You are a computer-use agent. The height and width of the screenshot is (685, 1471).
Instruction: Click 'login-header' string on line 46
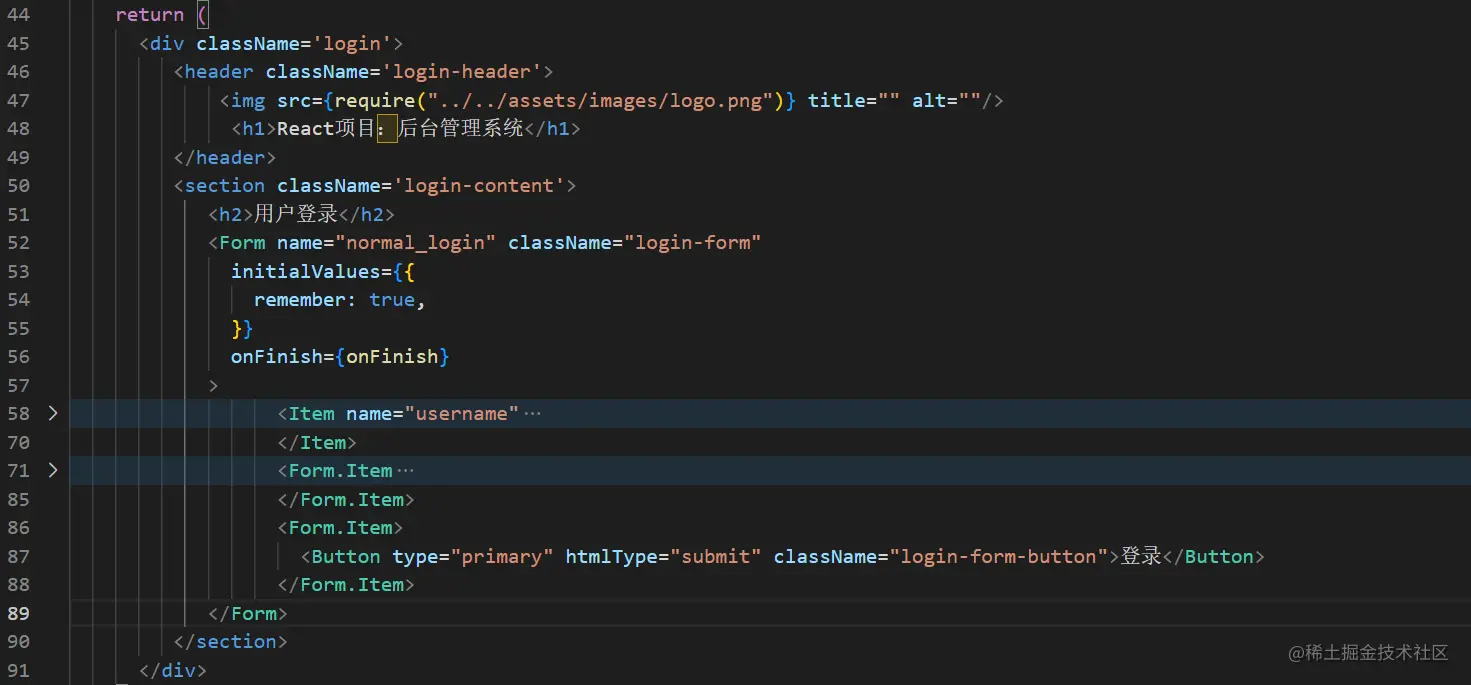(x=462, y=72)
